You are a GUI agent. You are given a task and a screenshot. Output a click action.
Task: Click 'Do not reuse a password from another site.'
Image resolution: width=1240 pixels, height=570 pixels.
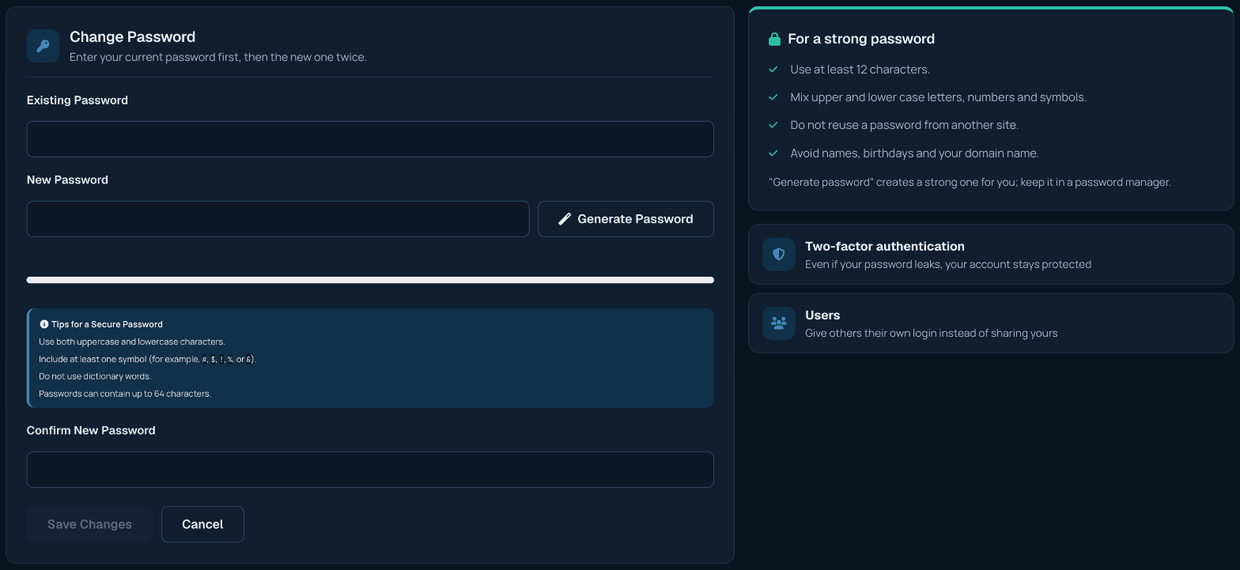pyautogui.click(x=904, y=125)
